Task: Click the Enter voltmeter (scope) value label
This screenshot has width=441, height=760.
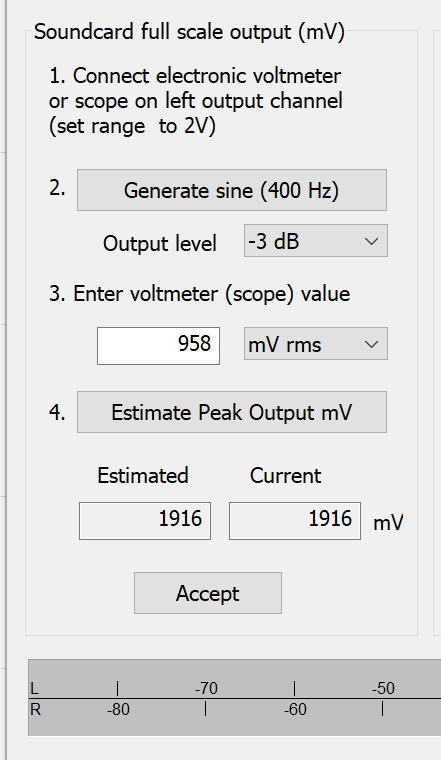Action: coord(199,294)
